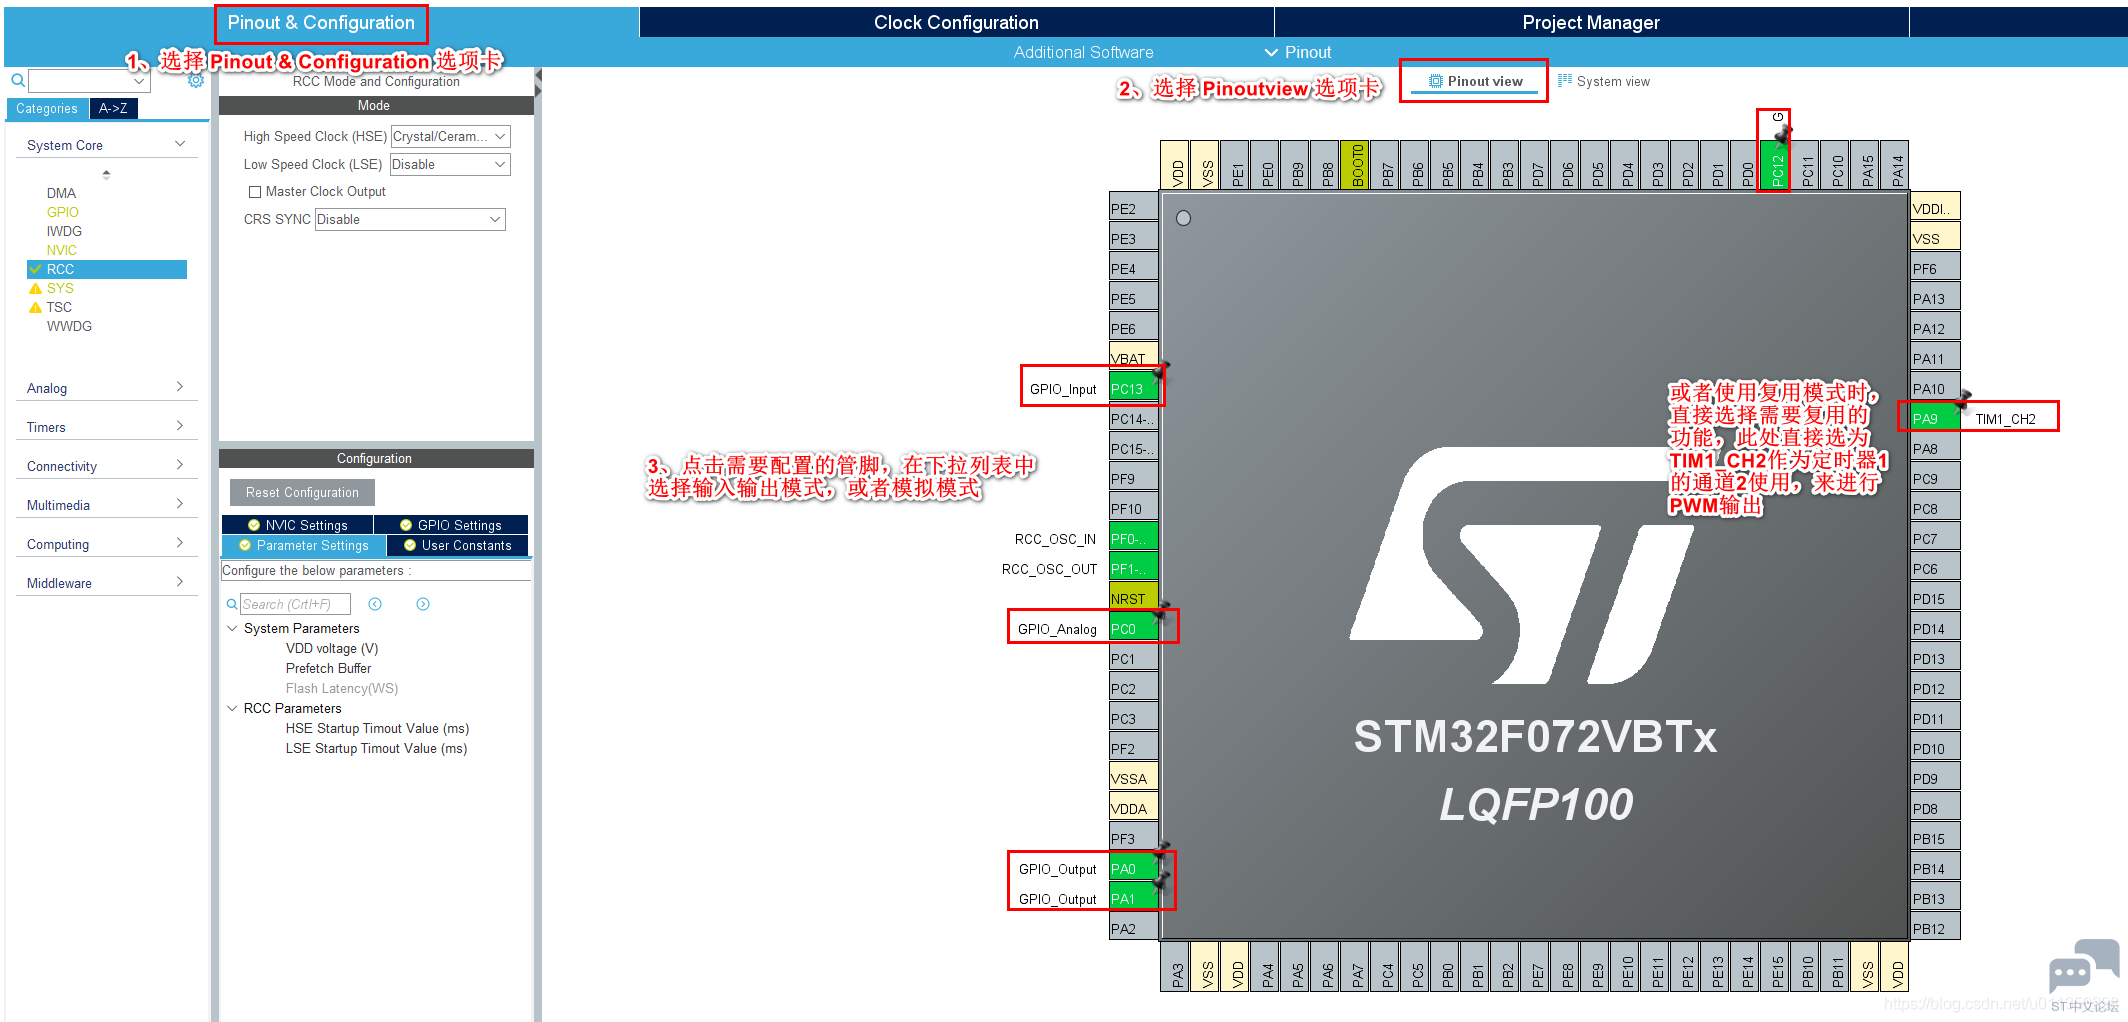Collapse the System Parameters tree node
This screenshot has height=1022, width=2128.
(232, 628)
